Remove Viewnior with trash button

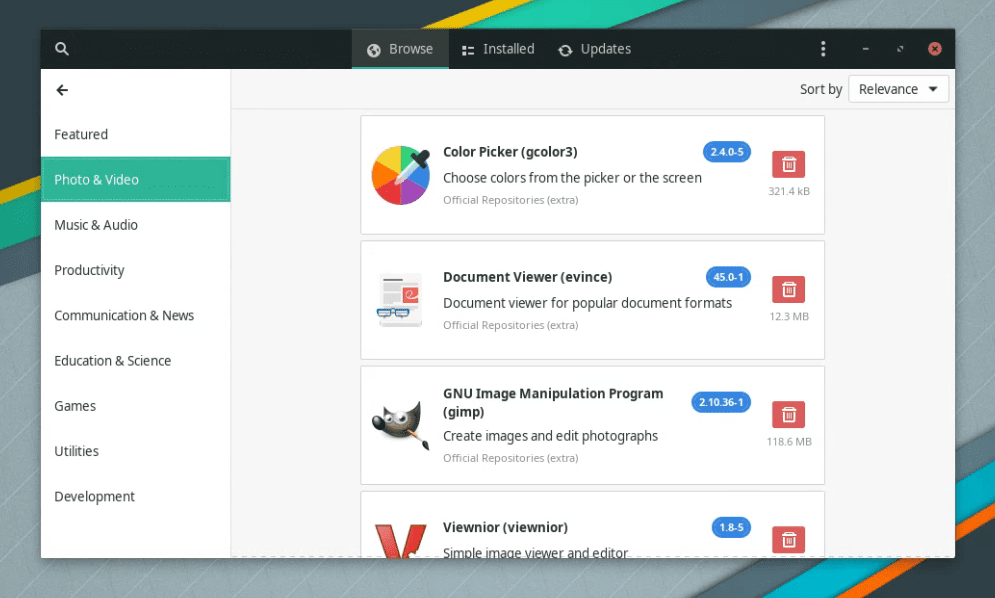pyautogui.click(x=788, y=540)
